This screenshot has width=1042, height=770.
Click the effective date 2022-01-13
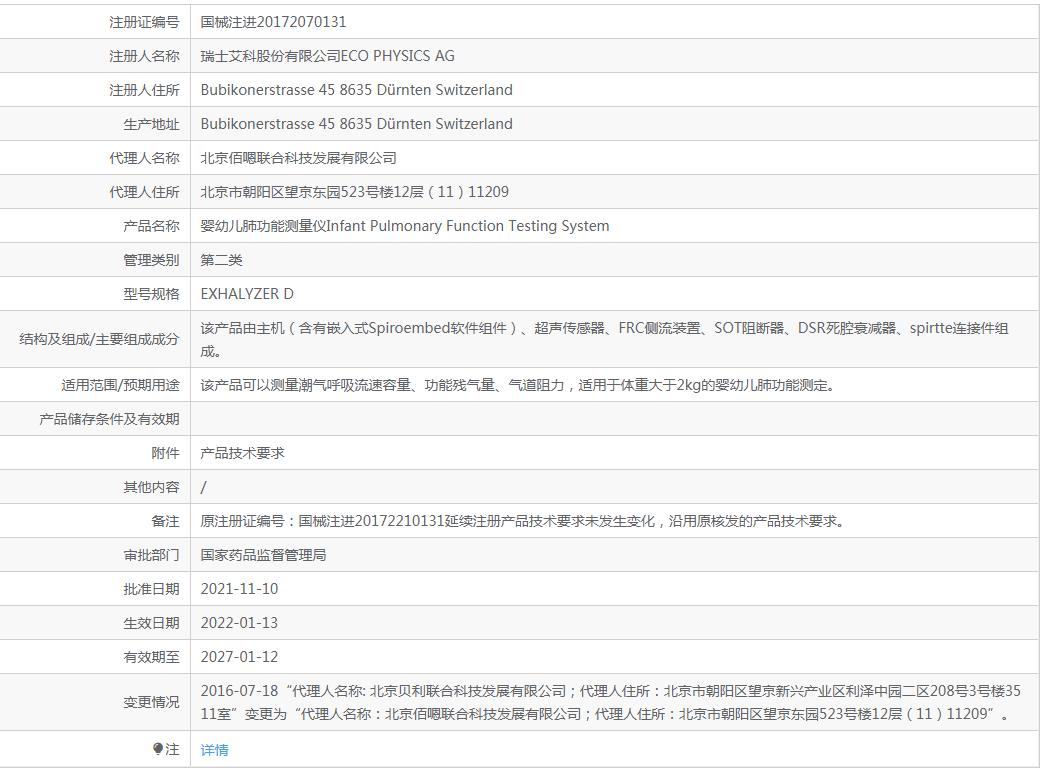point(239,623)
